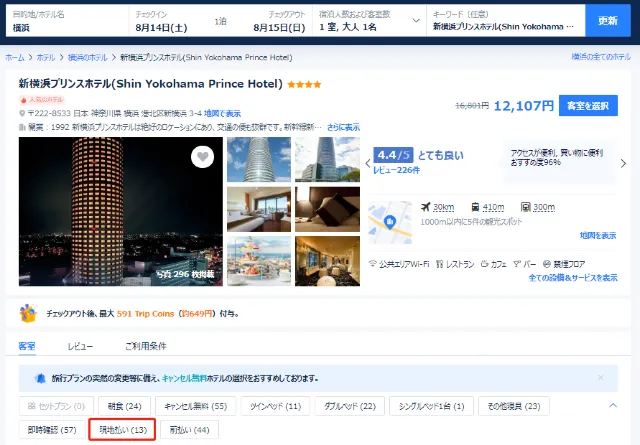This screenshot has width=640, height=445.
Task: Click the restaurant amenity icon
Action: coord(440,264)
